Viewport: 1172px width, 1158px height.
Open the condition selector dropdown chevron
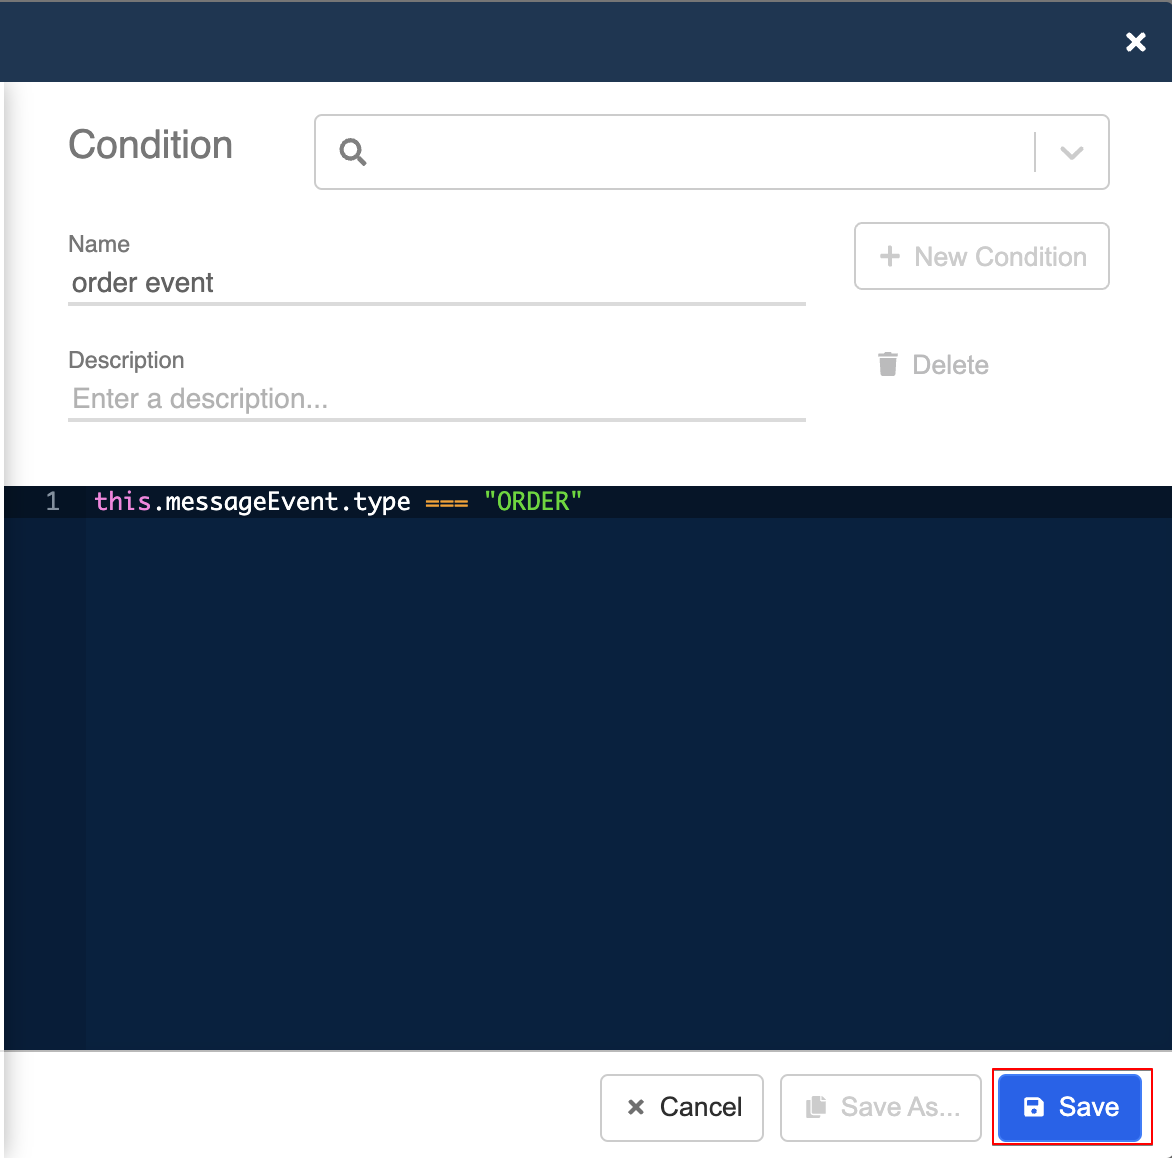[1071, 152]
